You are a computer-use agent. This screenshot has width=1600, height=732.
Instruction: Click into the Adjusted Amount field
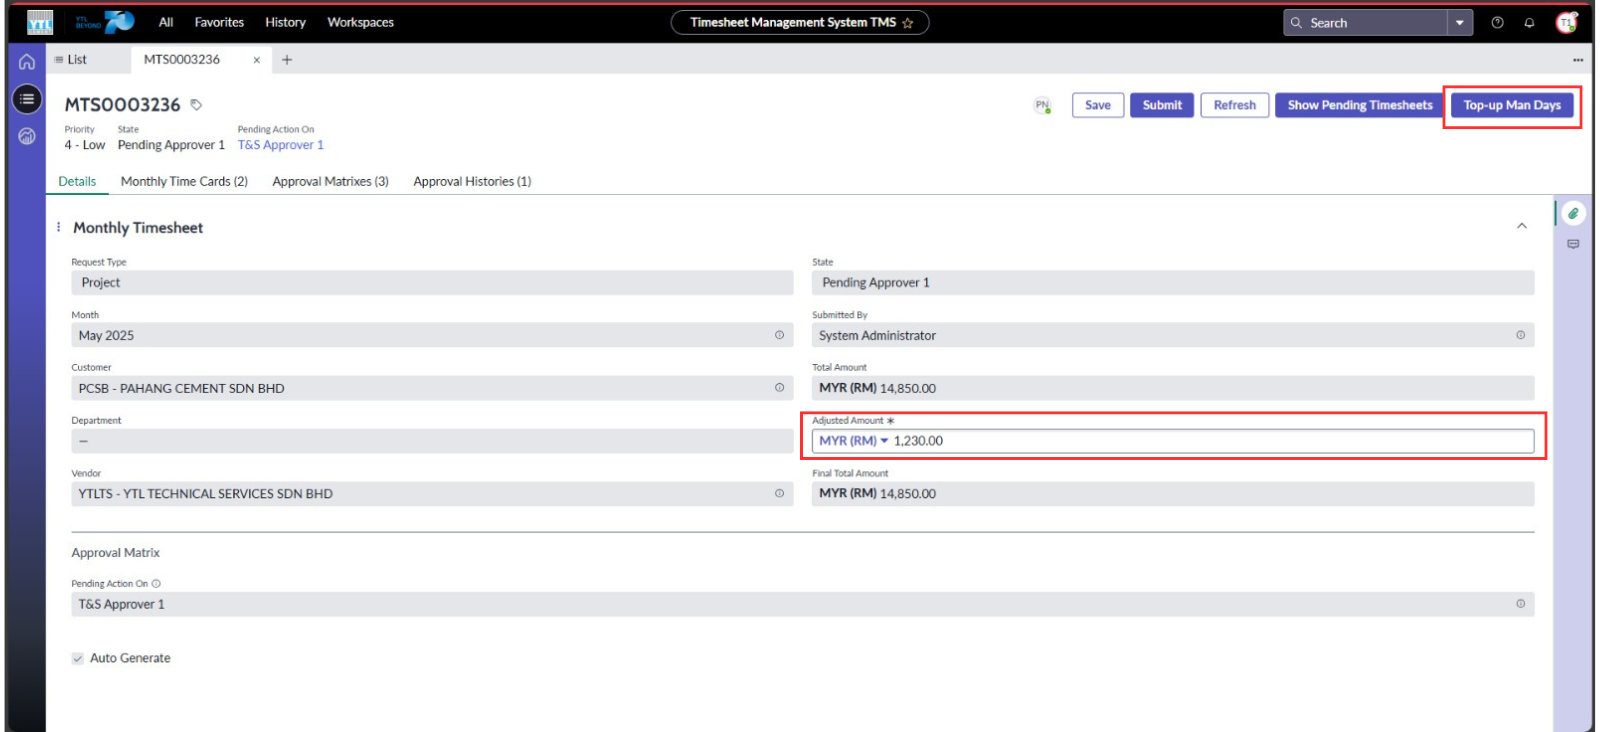(x=1200, y=441)
